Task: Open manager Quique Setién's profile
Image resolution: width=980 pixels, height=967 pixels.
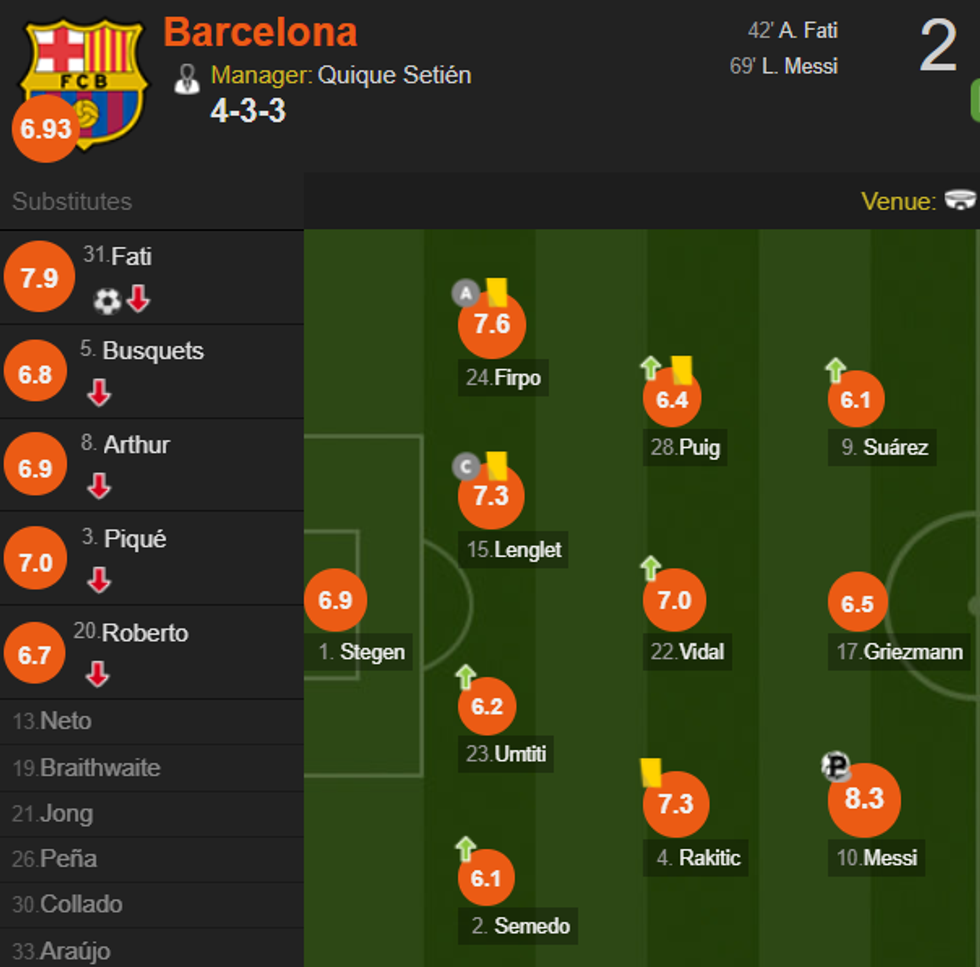Action: click(394, 75)
